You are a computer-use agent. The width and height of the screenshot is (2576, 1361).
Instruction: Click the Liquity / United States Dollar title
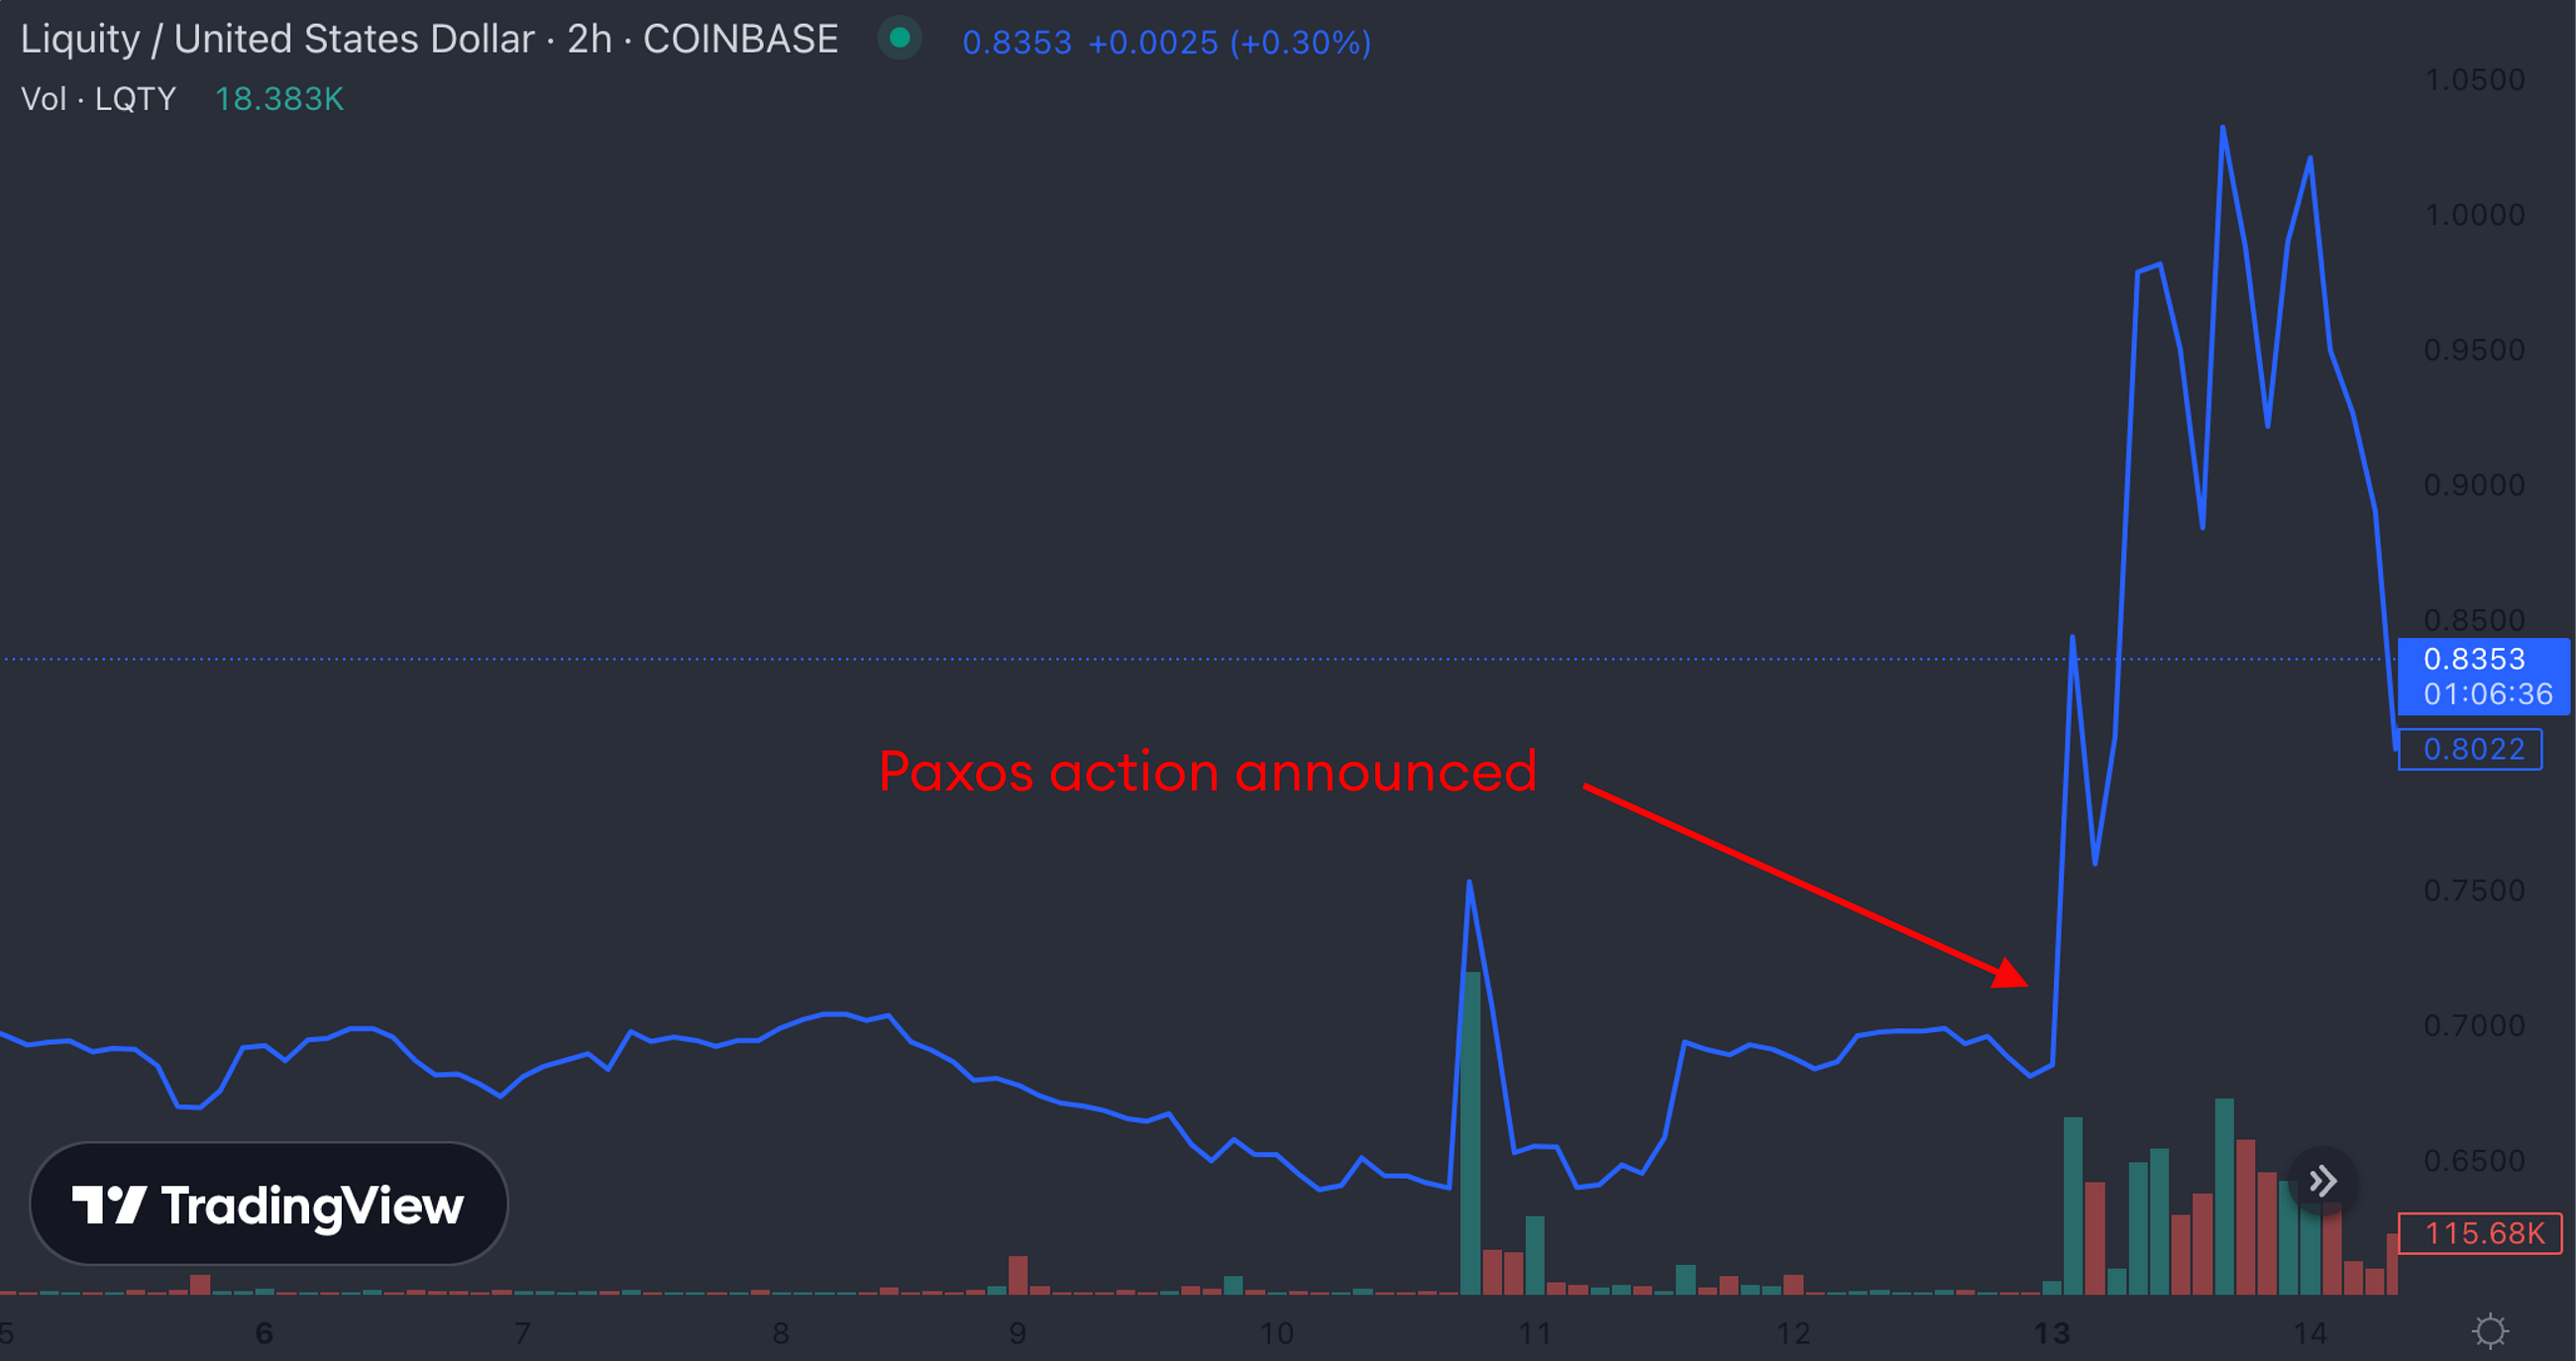click(278, 39)
